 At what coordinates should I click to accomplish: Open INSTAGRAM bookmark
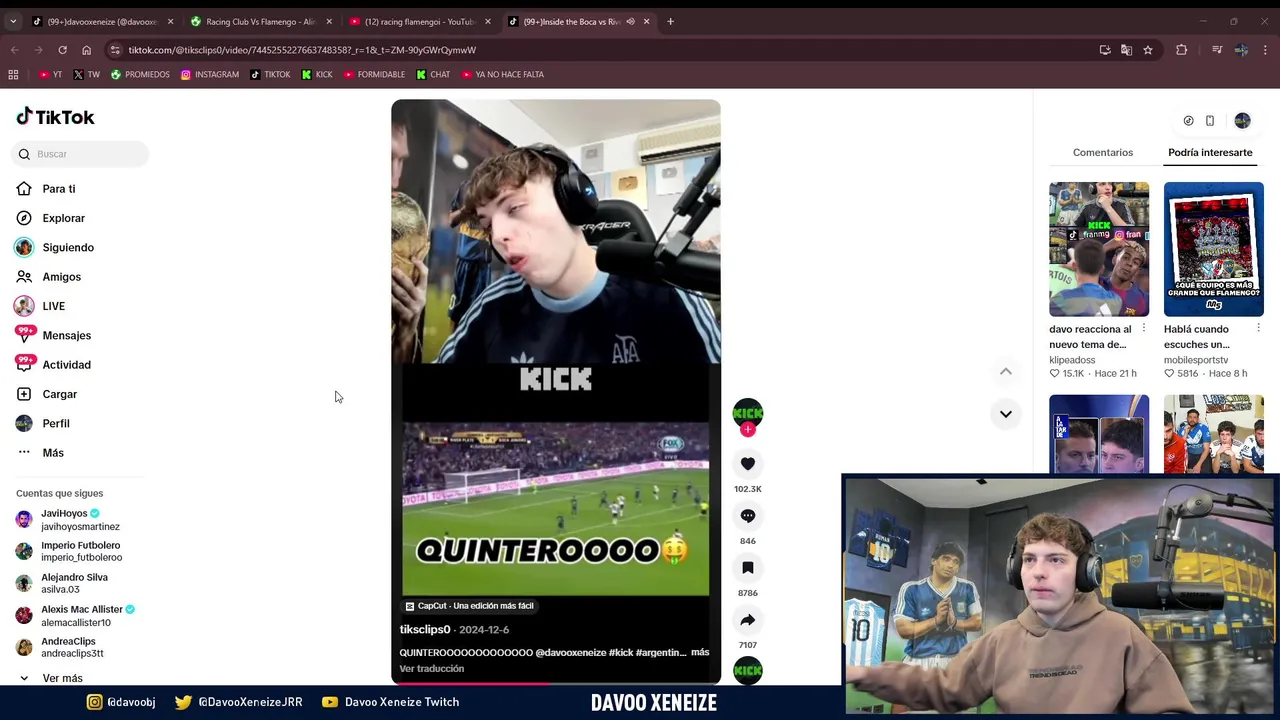point(210,75)
